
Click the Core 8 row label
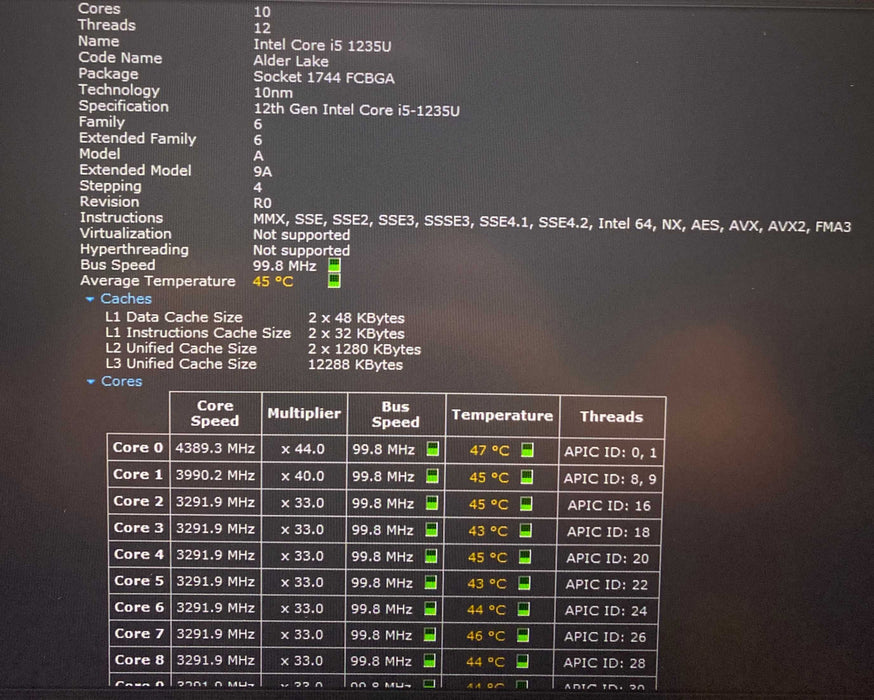click(139, 660)
